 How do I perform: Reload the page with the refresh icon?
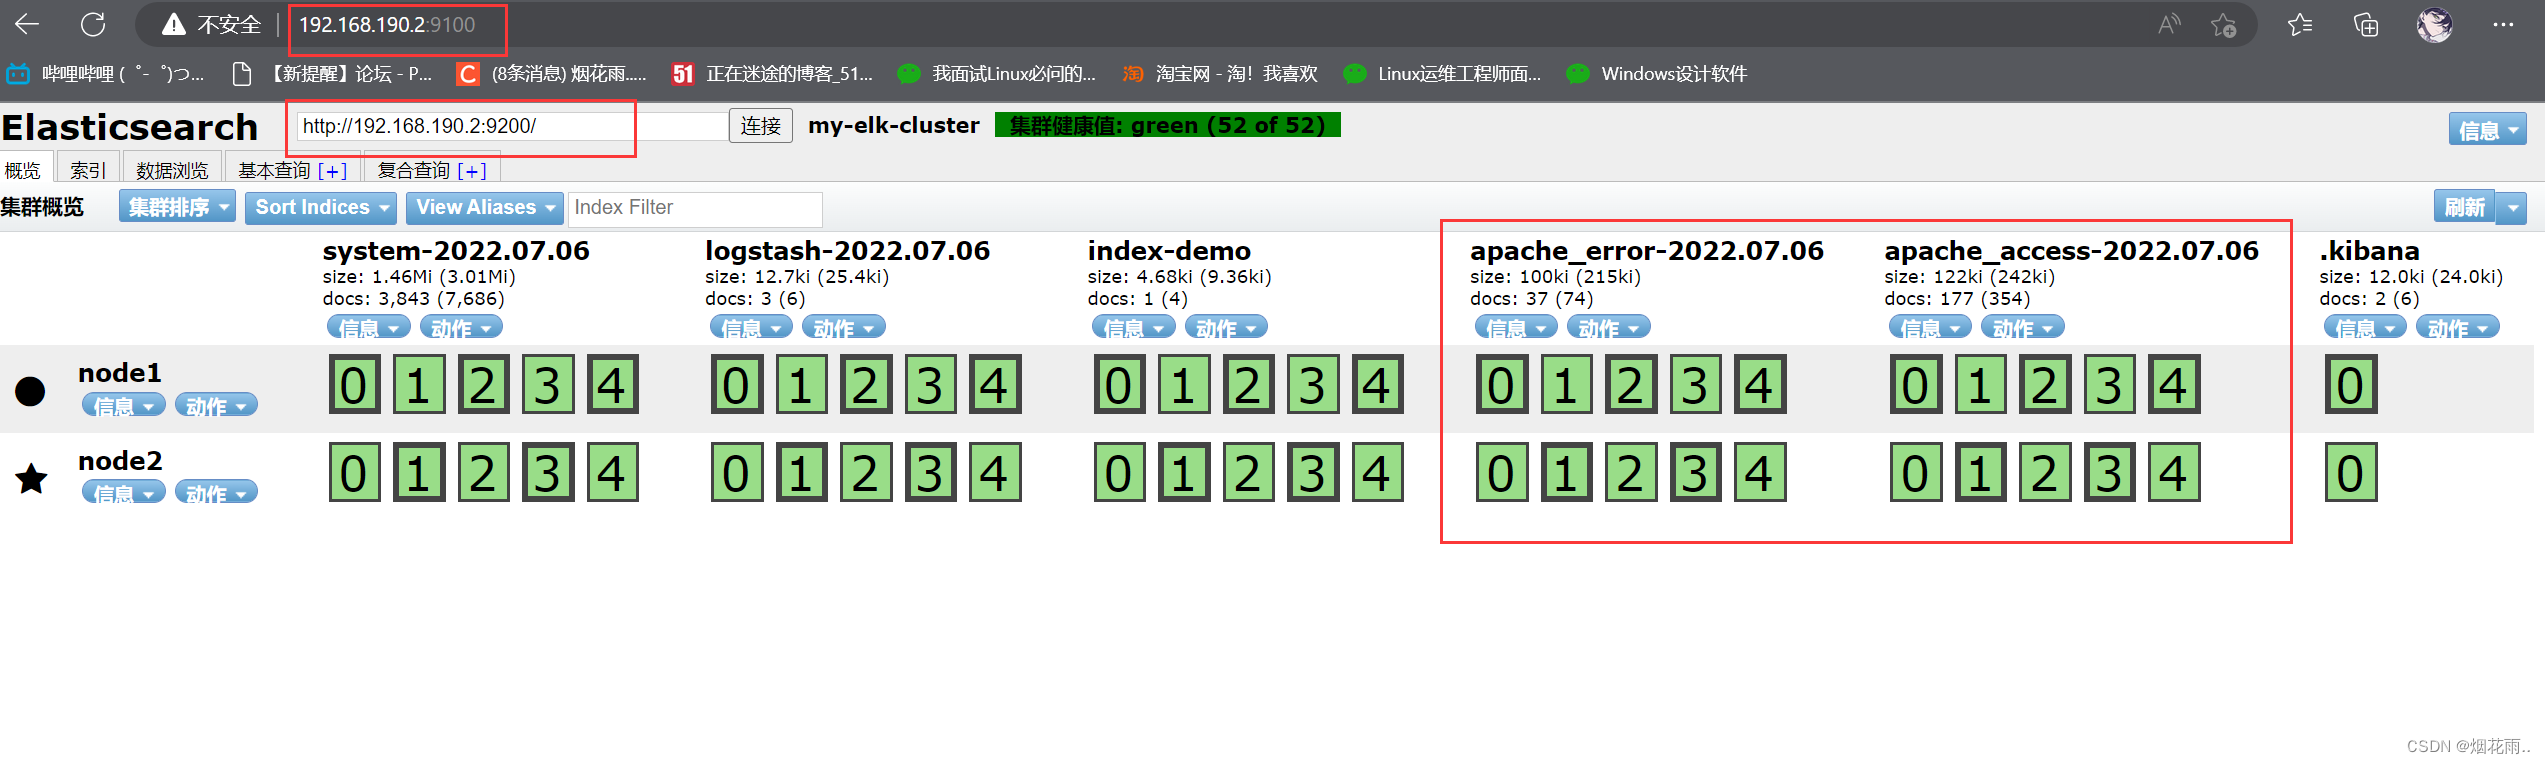[x=93, y=24]
